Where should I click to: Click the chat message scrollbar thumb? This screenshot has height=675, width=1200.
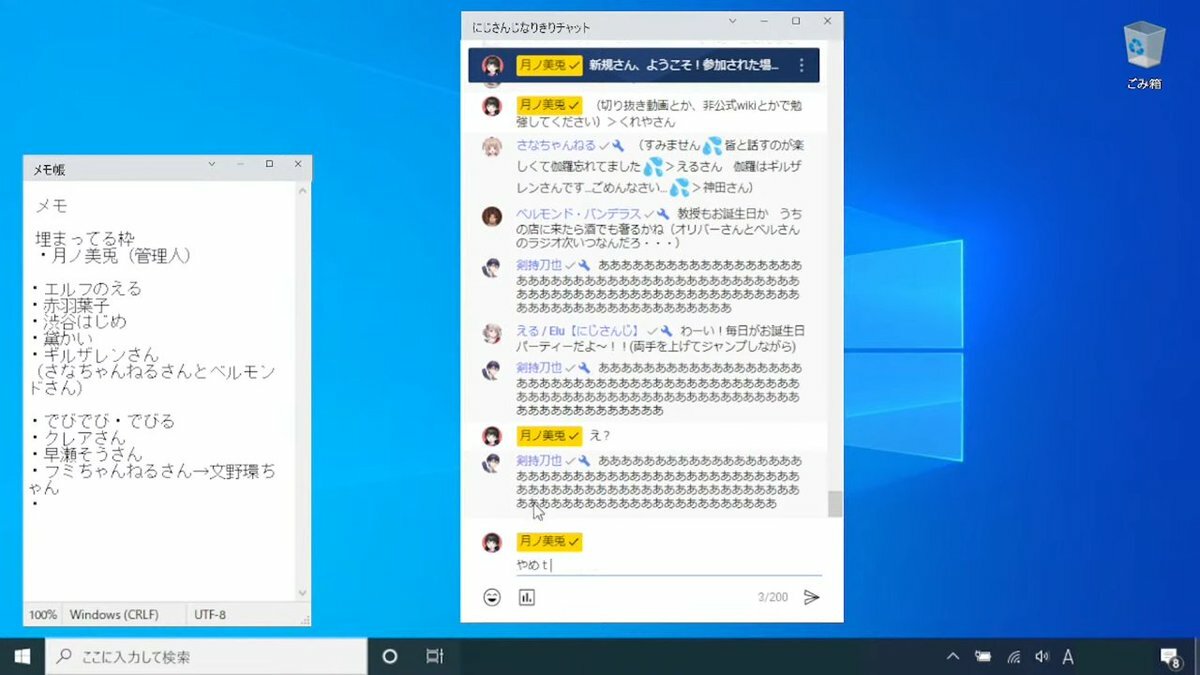tap(835, 503)
